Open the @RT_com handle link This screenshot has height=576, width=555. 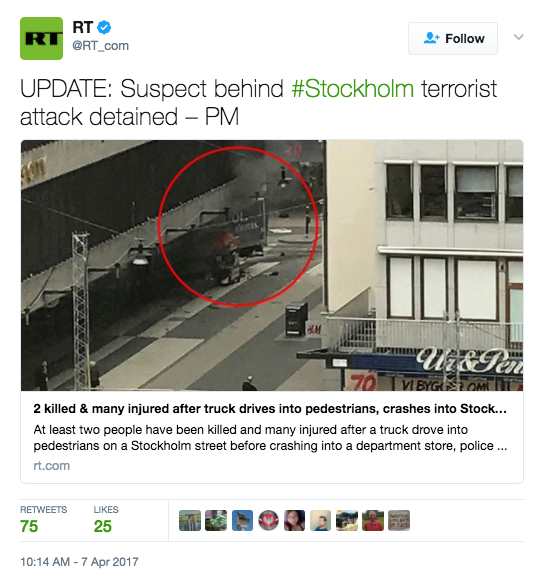pyautogui.click(x=101, y=46)
